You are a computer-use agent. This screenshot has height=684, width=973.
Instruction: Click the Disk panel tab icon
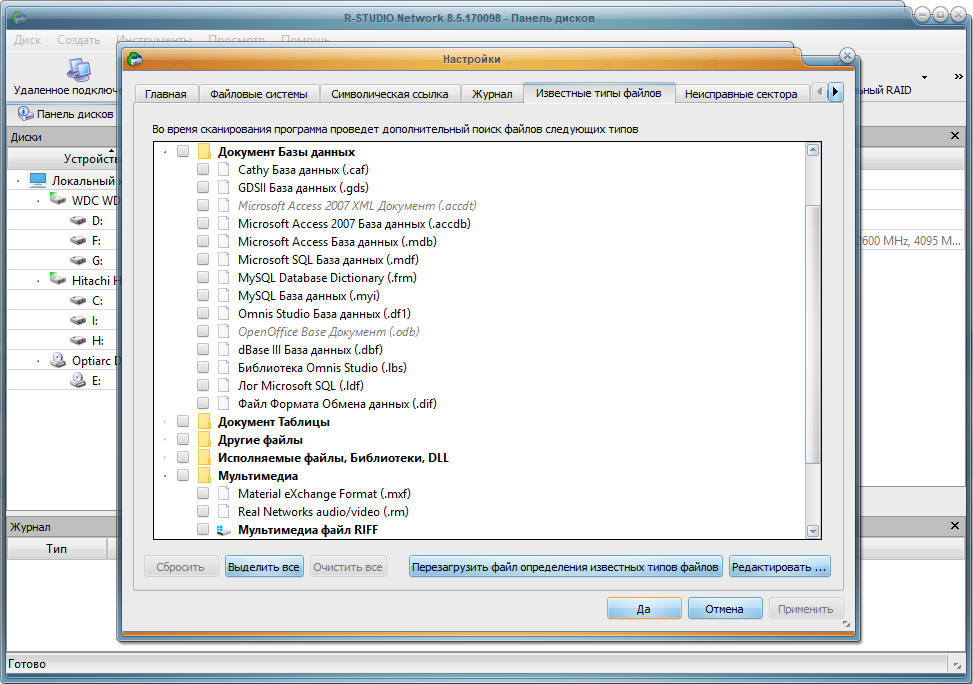[x=25, y=114]
